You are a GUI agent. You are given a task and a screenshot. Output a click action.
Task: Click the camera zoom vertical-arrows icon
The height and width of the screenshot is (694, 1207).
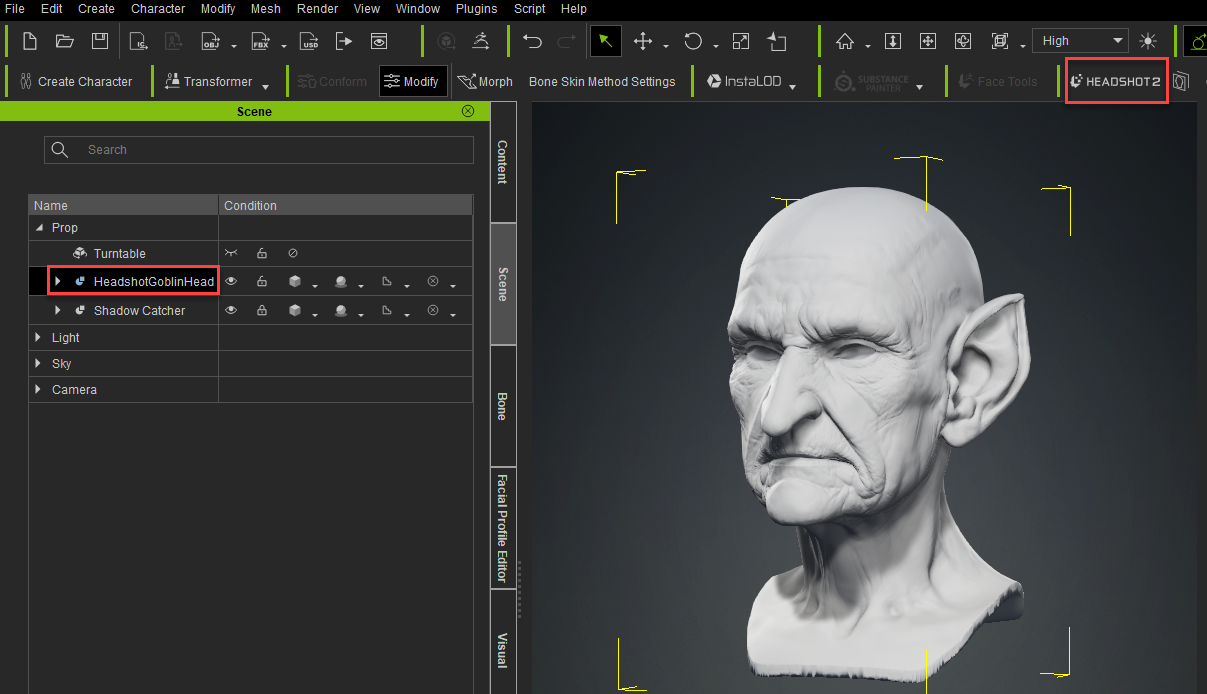[894, 41]
